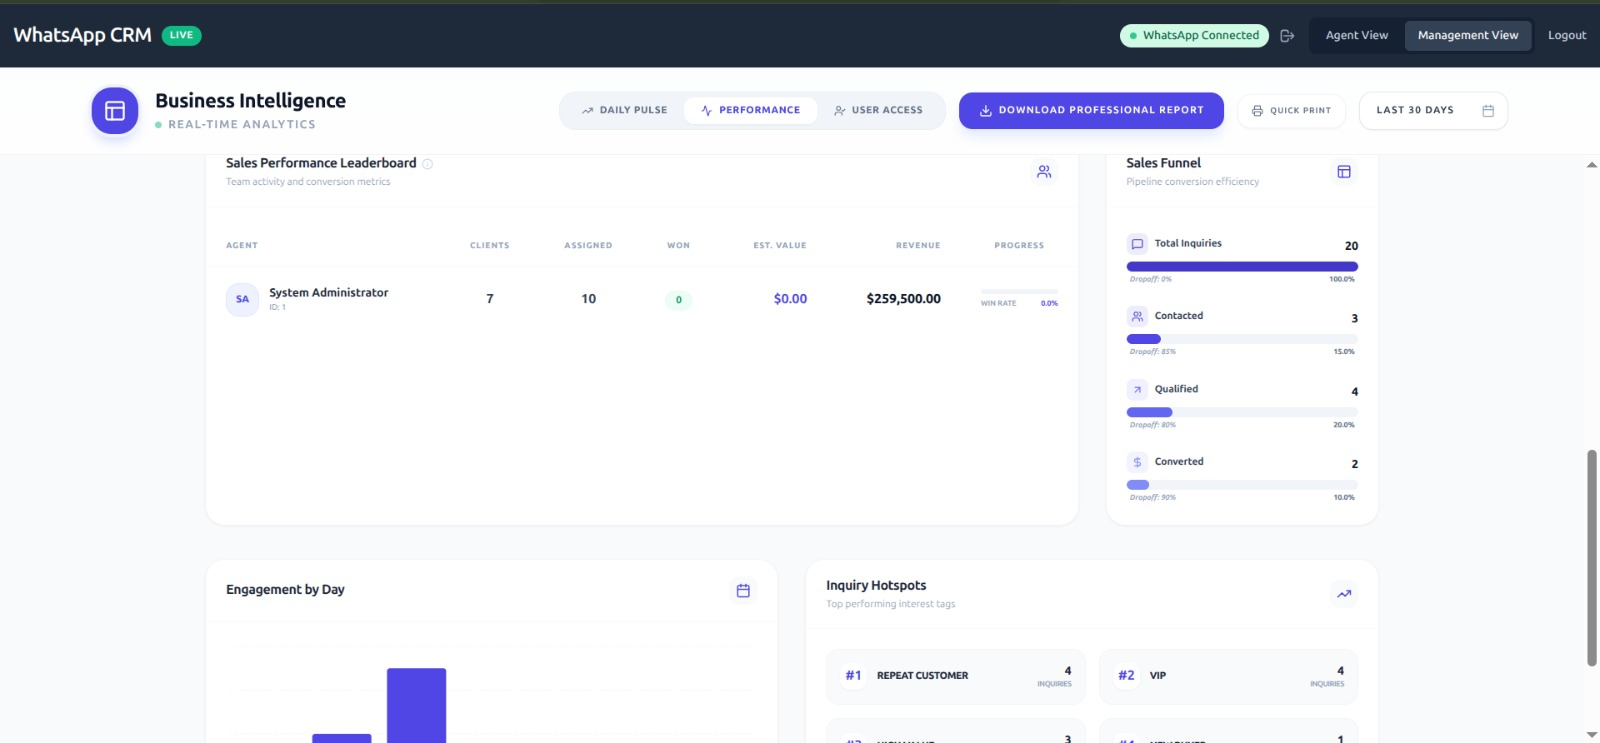Click the info icon next to Sales Performance Leaderboard
1600x743 pixels.
[x=427, y=164]
